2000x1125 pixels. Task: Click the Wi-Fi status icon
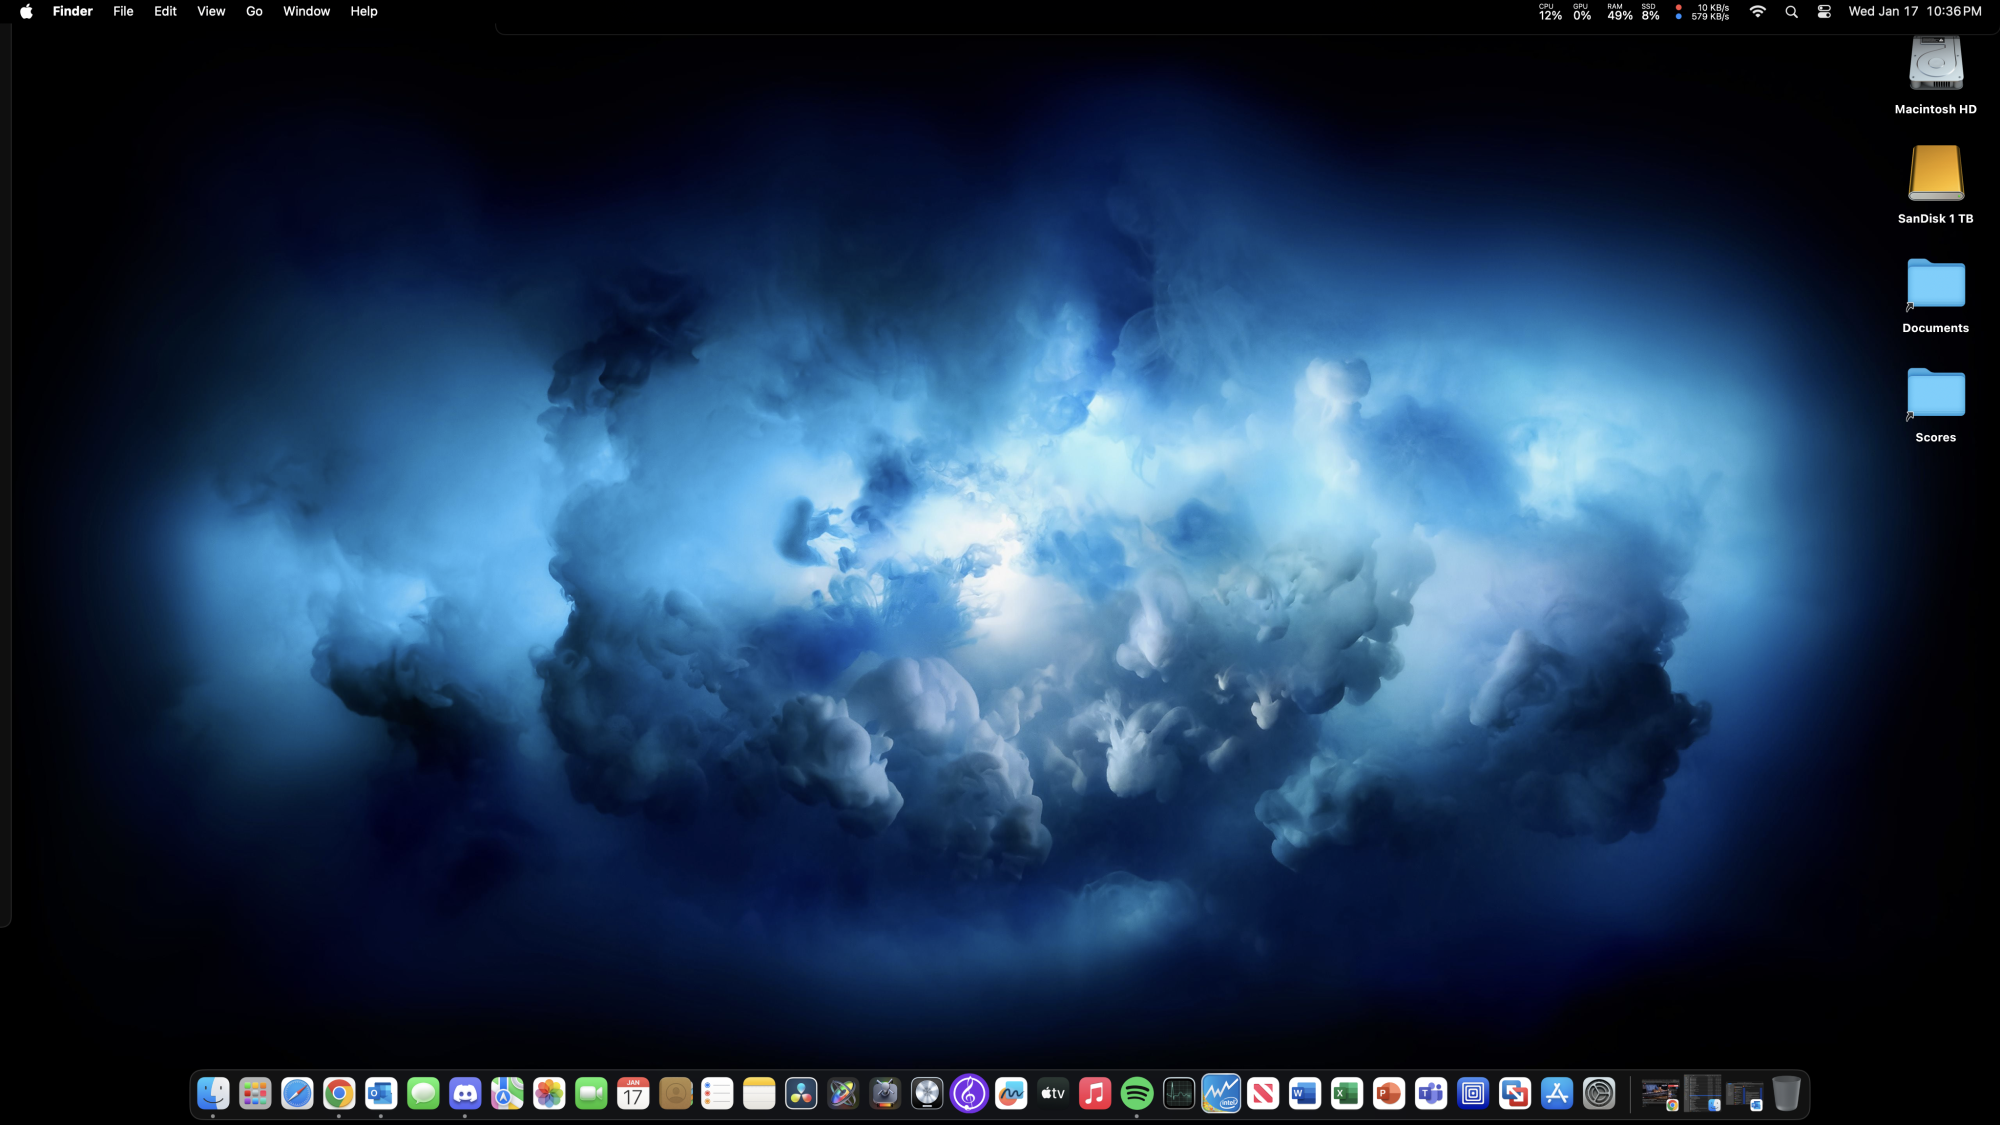point(1757,12)
